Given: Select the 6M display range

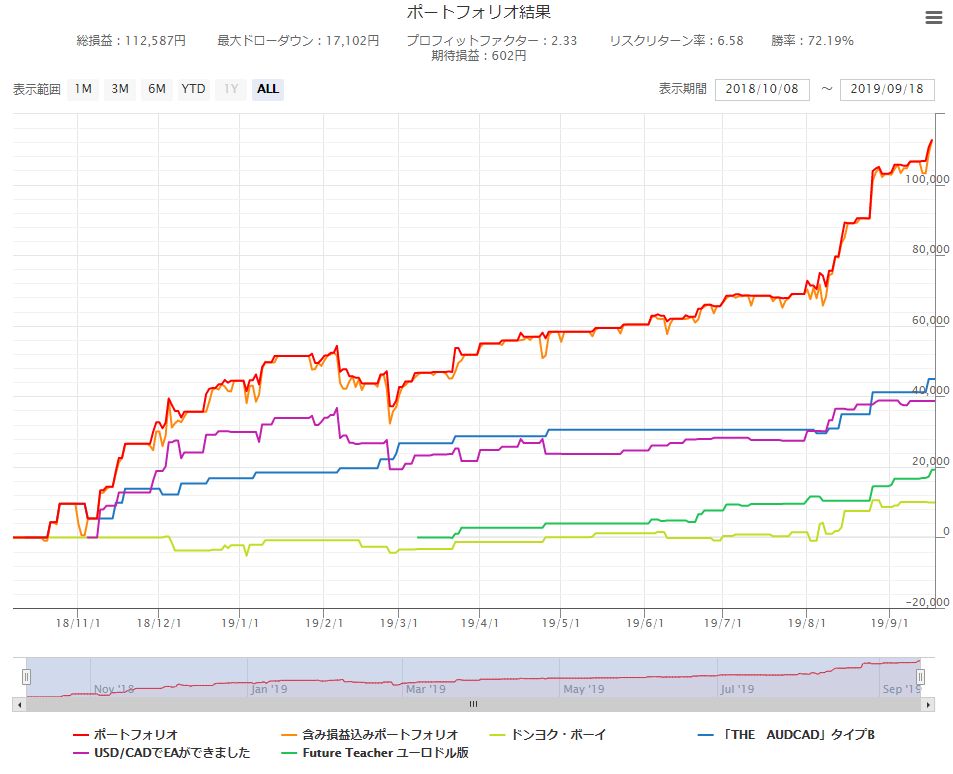Looking at the screenshot, I should pos(157,89).
